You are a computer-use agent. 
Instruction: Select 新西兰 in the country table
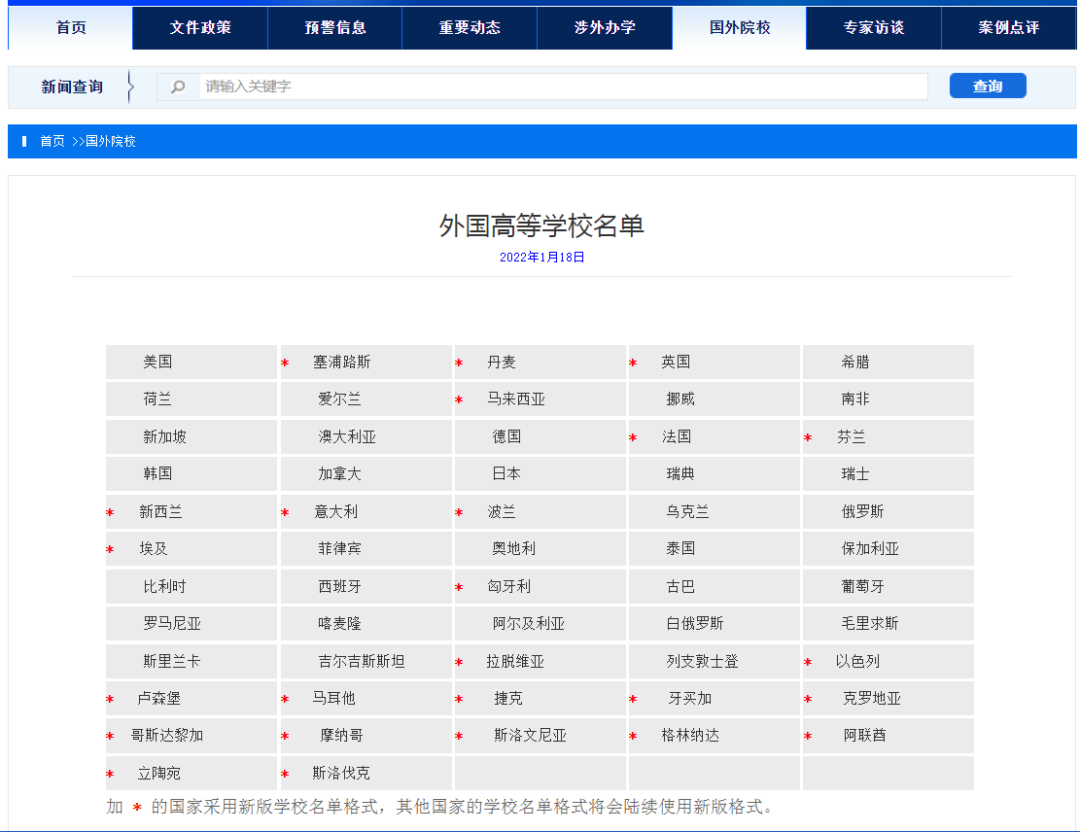coord(161,512)
